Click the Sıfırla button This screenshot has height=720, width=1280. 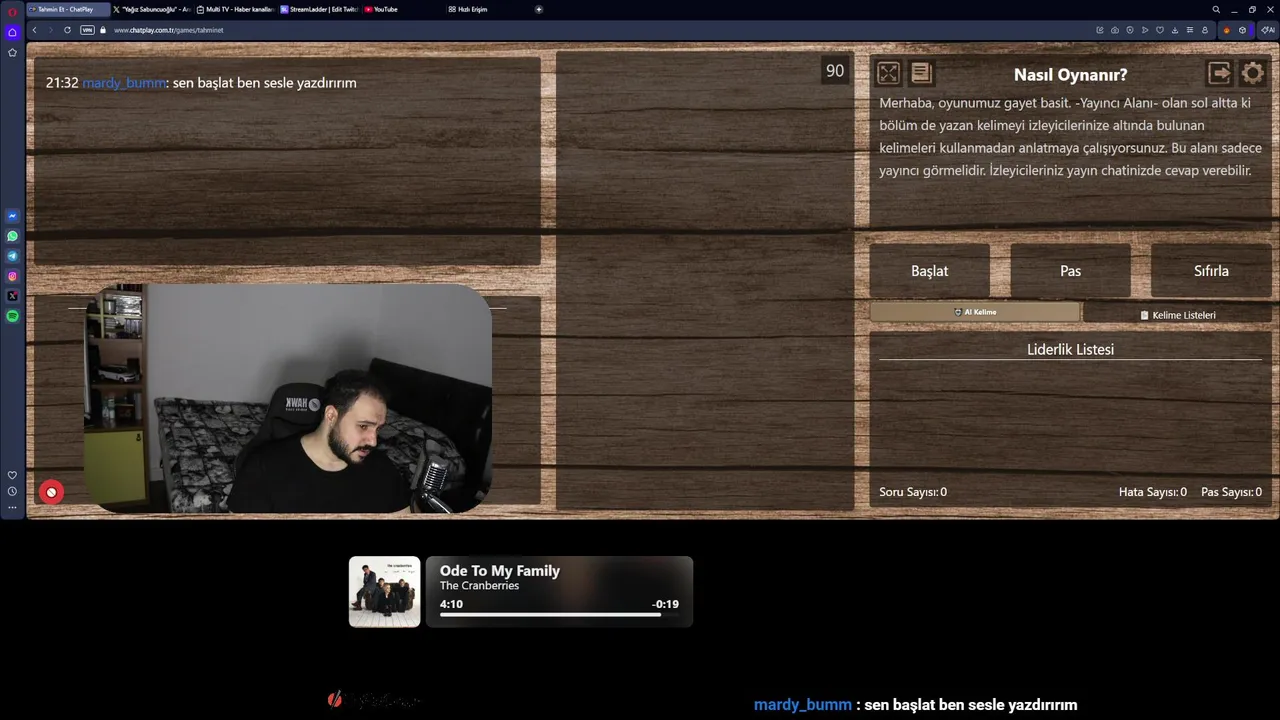(x=1211, y=270)
